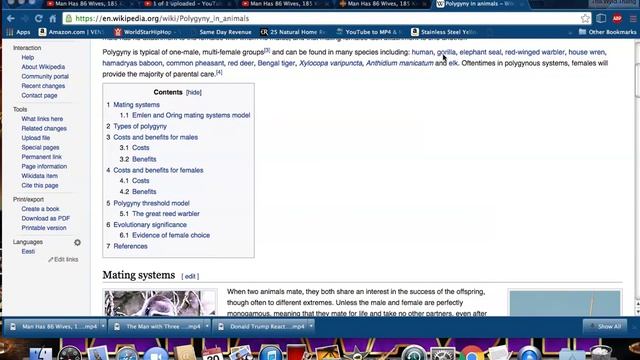Open the Same Day Revenue bookmark

pyautogui.click(x=225, y=32)
